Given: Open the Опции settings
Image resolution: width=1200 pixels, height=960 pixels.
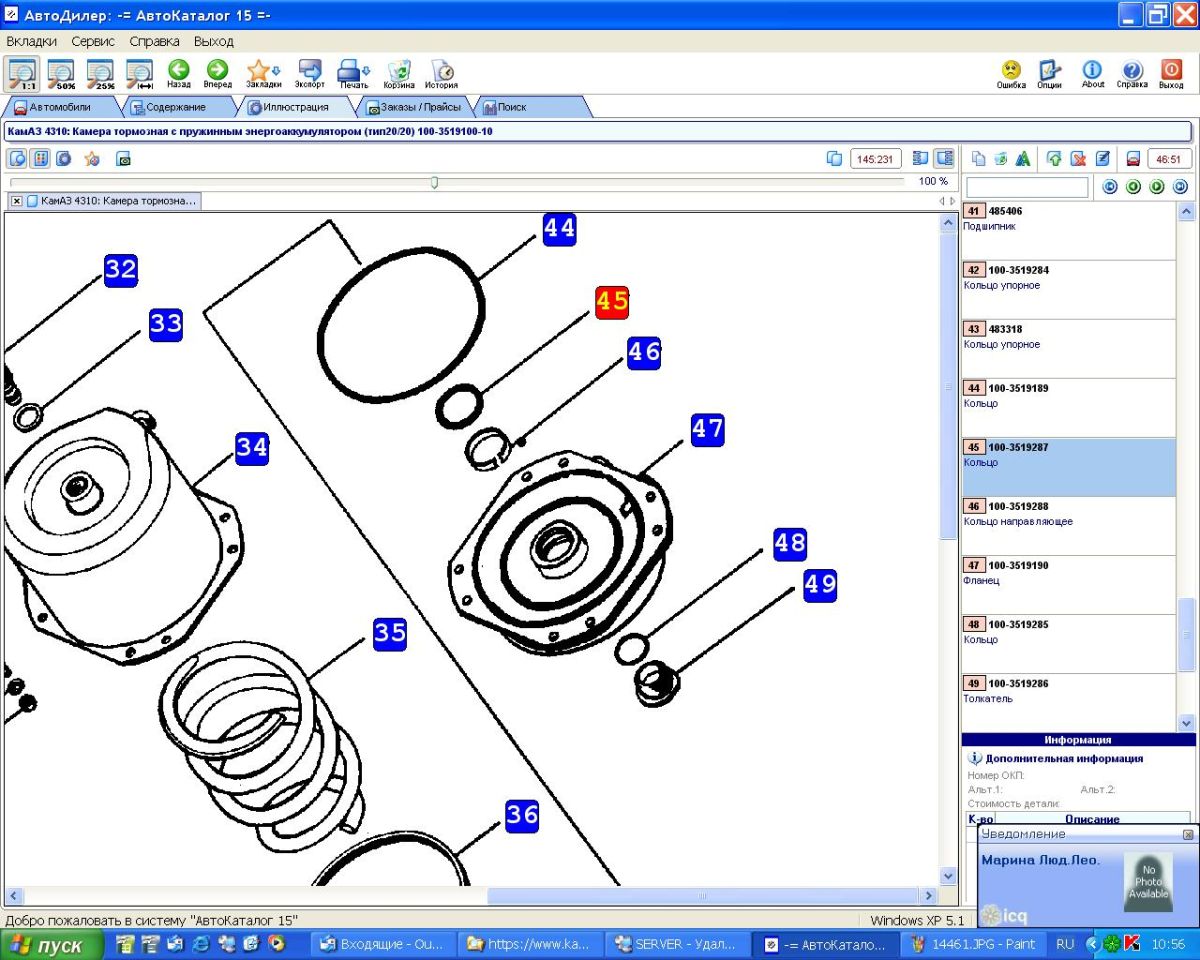Looking at the screenshot, I should point(1049,73).
